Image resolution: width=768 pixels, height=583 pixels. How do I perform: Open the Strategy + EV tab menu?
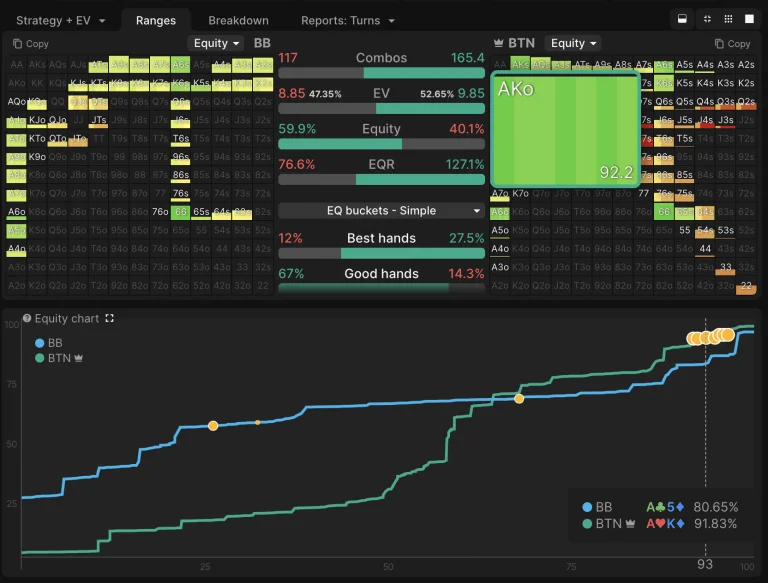click(60, 20)
